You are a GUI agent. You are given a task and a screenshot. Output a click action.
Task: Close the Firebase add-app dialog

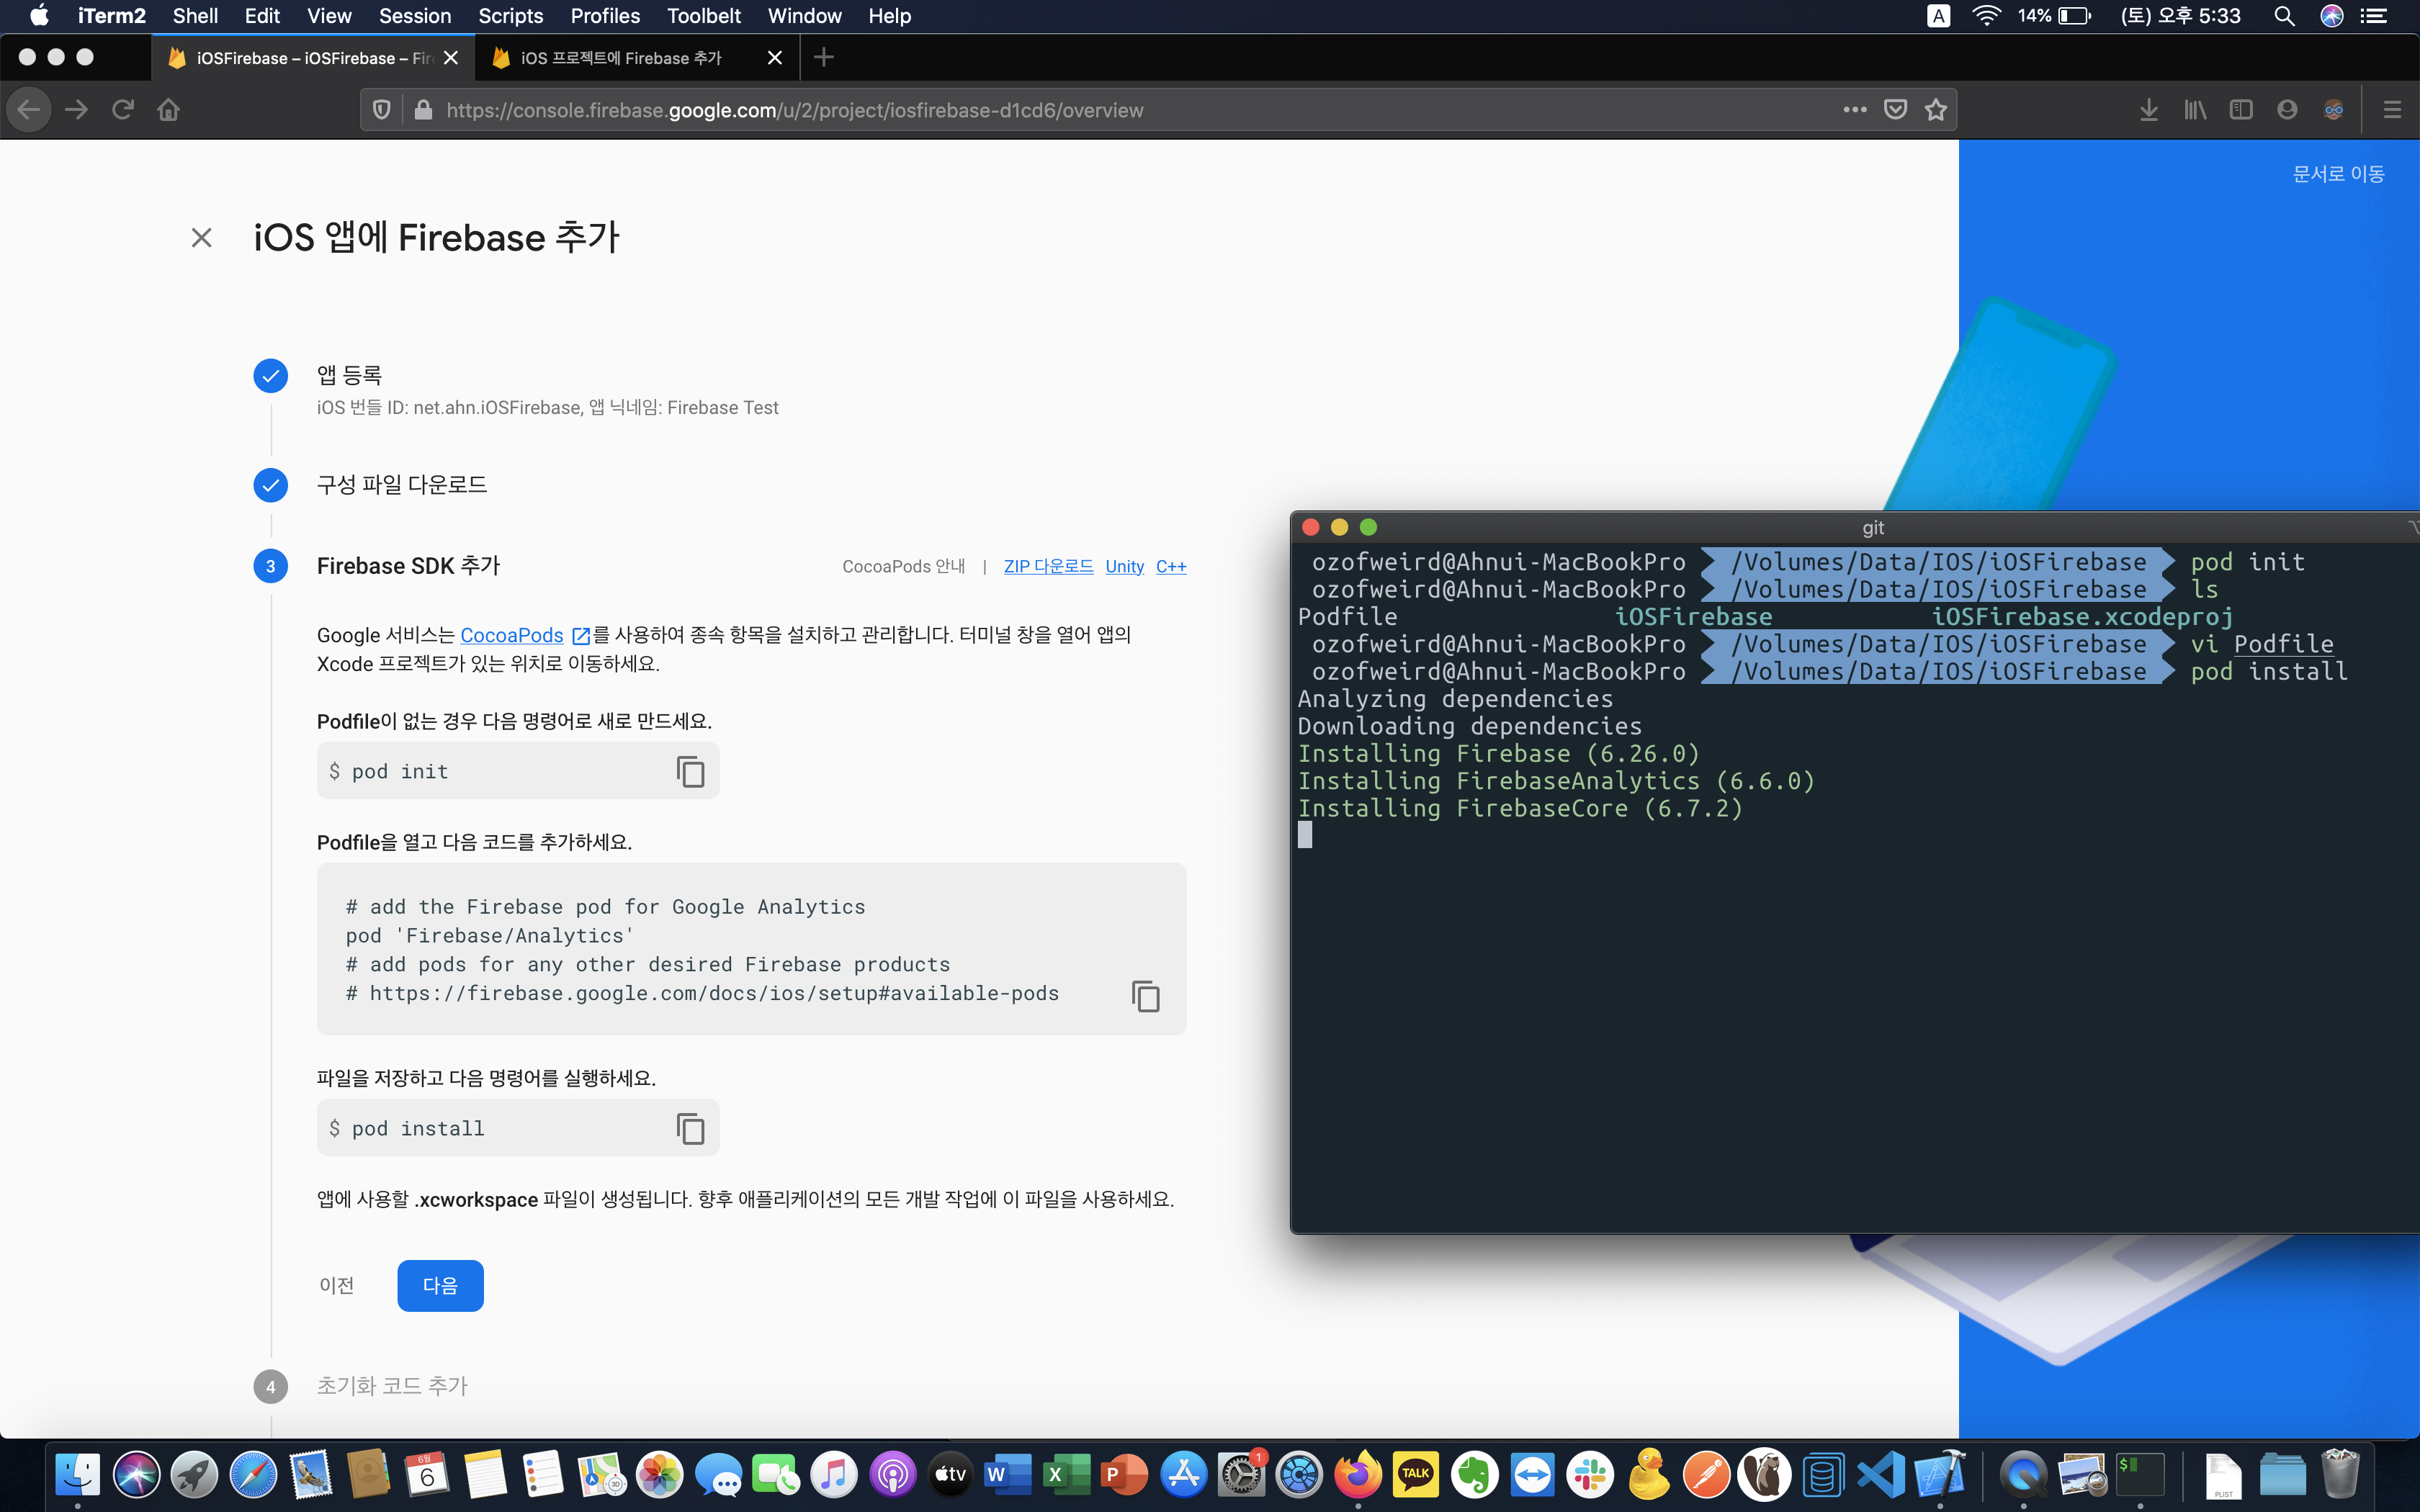(202, 237)
